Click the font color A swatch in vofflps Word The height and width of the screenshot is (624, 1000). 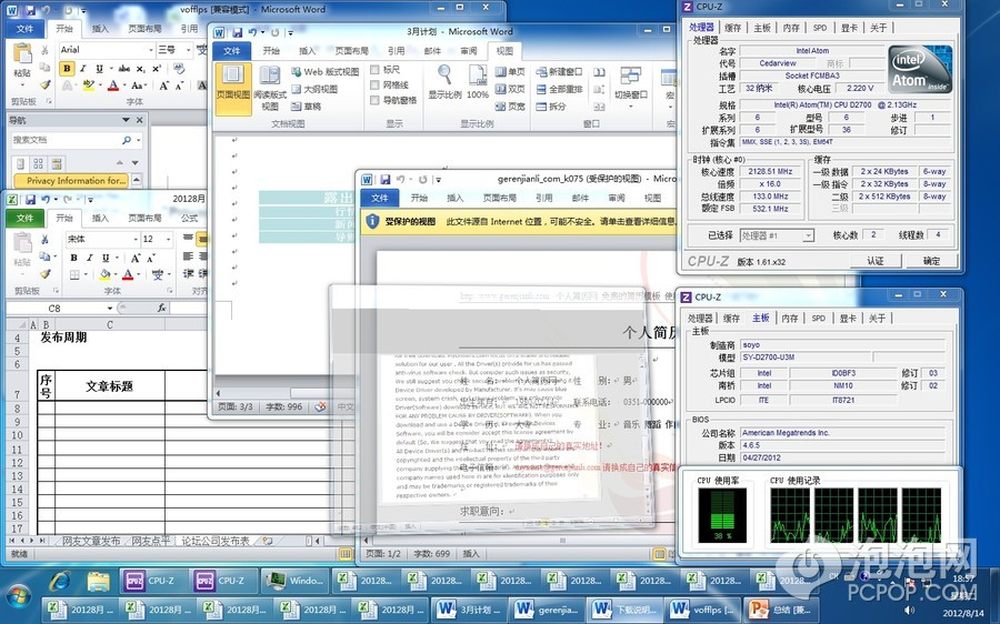(x=114, y=85)
